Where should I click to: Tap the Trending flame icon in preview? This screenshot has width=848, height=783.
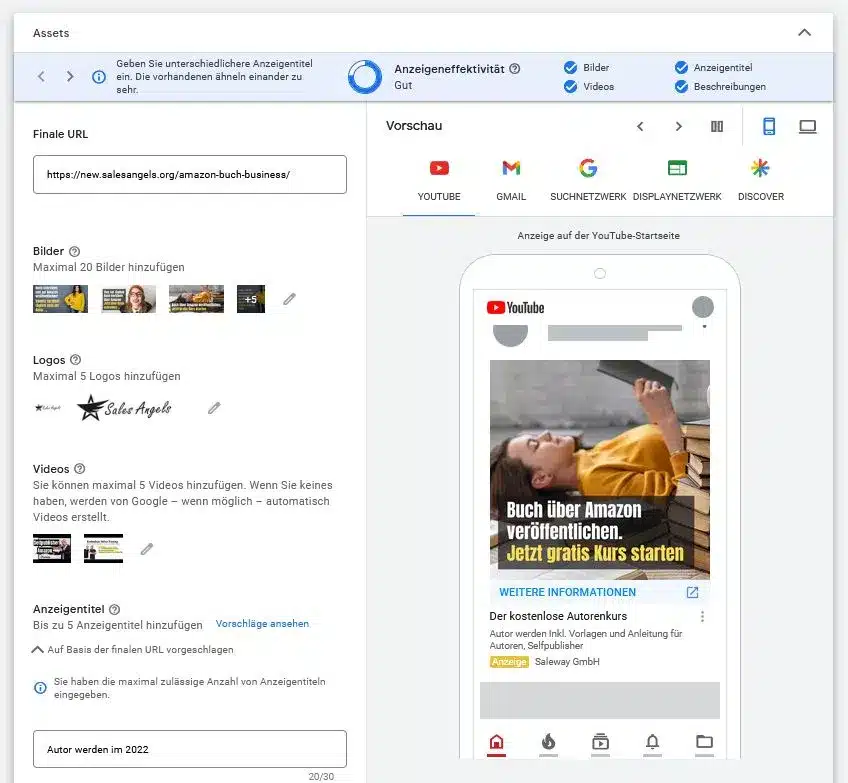[548, 742]
